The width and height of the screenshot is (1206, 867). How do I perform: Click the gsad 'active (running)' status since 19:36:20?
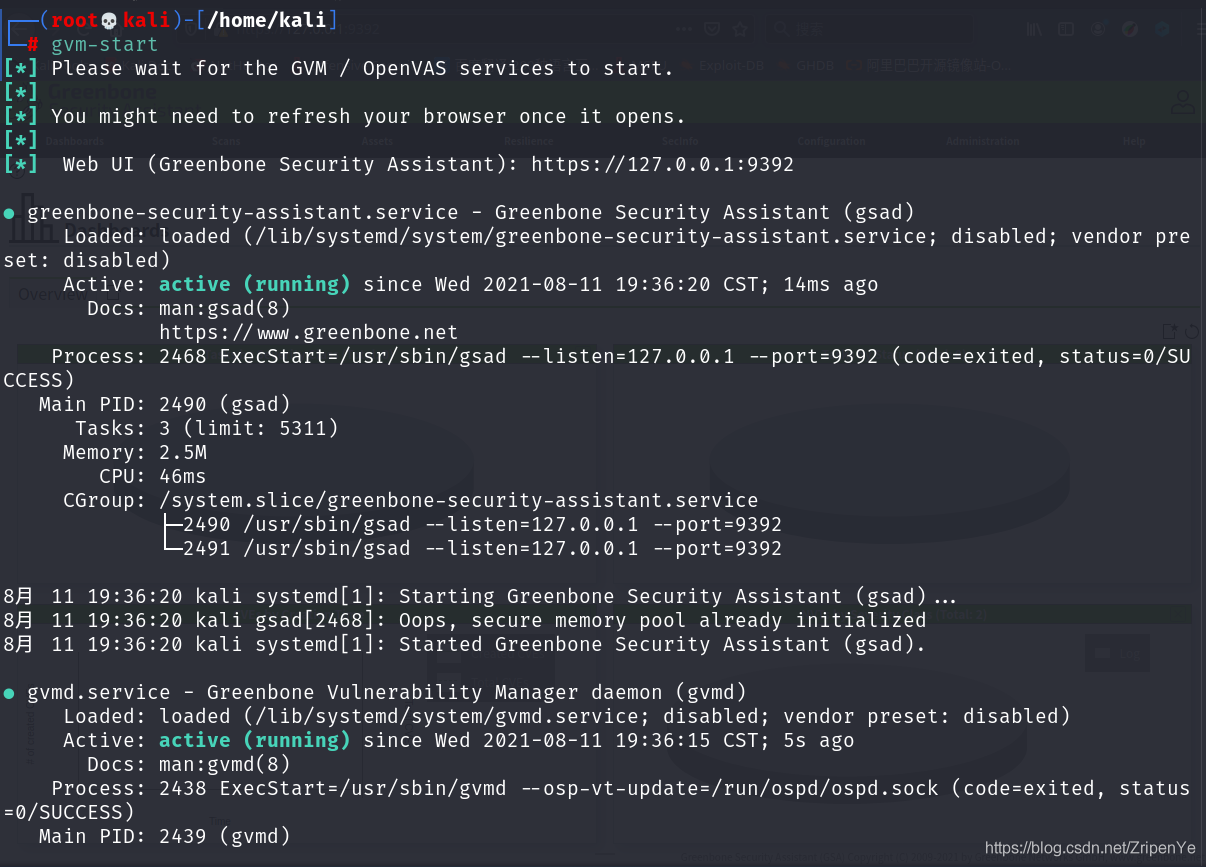pos(255,284)
